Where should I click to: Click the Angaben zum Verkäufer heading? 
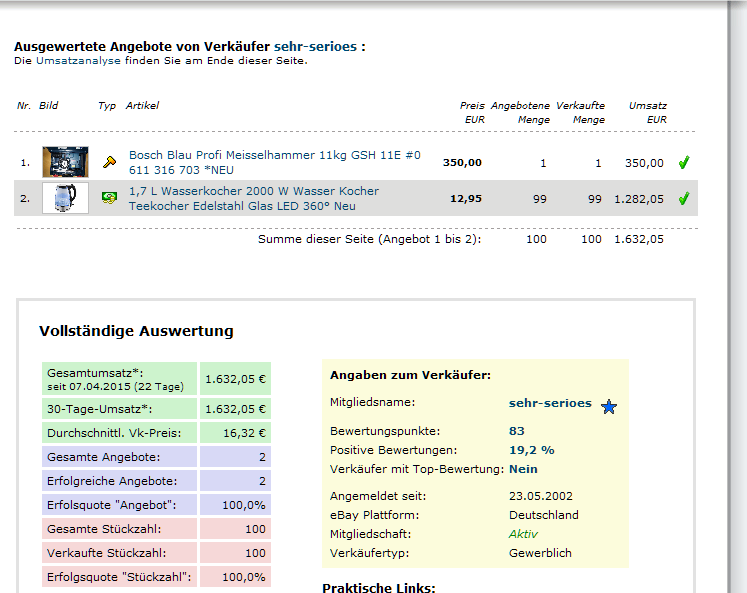click(410, 375)
